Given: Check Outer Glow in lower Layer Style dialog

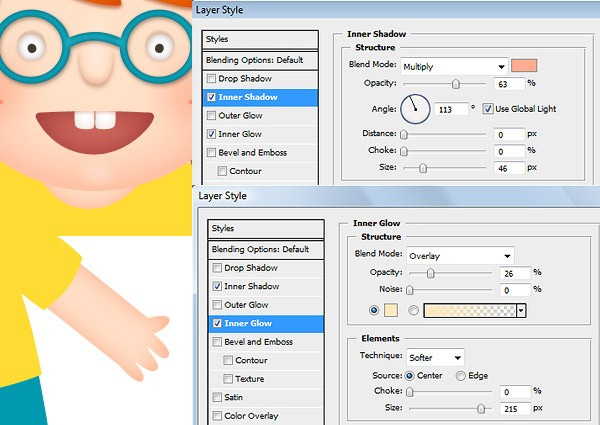Looking at the screenshot, I should coord(217,305).
